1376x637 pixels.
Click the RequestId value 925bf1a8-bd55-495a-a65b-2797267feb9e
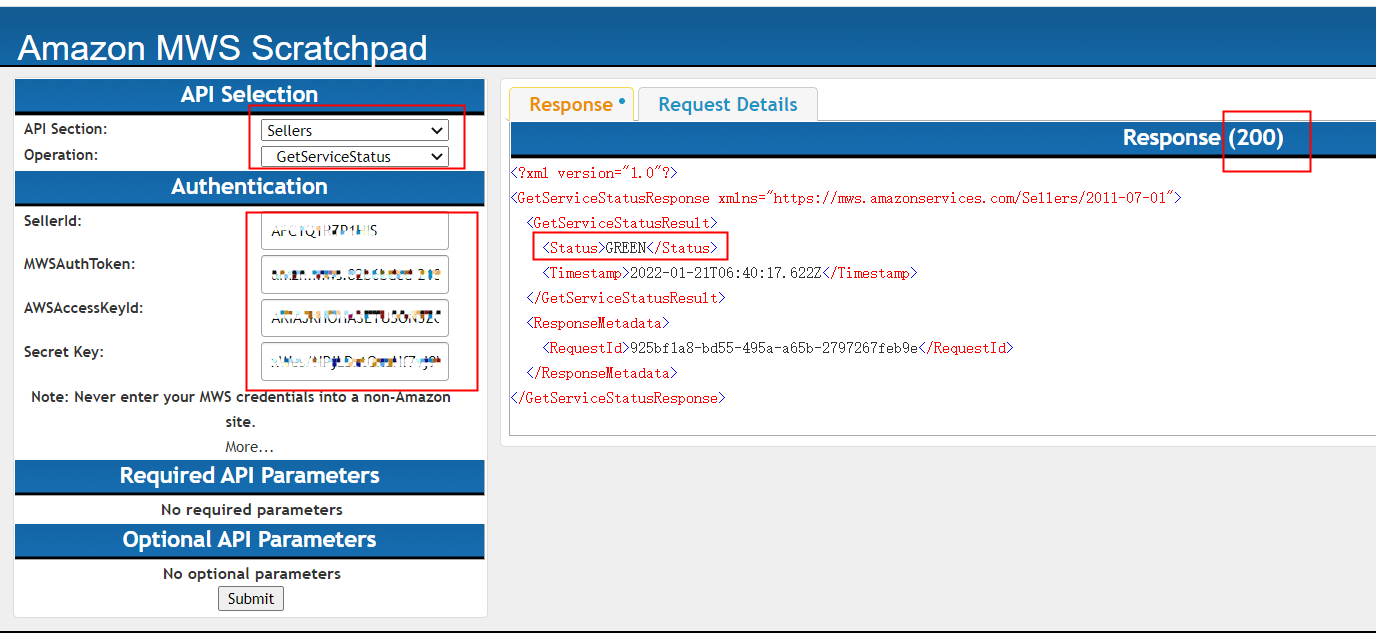pyautogui.click(x=772, y=348)
